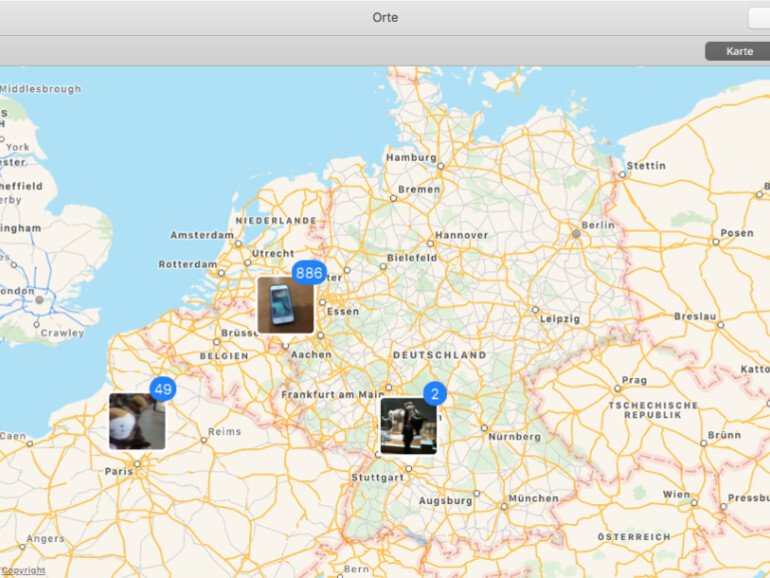Click the blue 886 count badge
This screenshot has width=770, height=578.
point(309,273)
